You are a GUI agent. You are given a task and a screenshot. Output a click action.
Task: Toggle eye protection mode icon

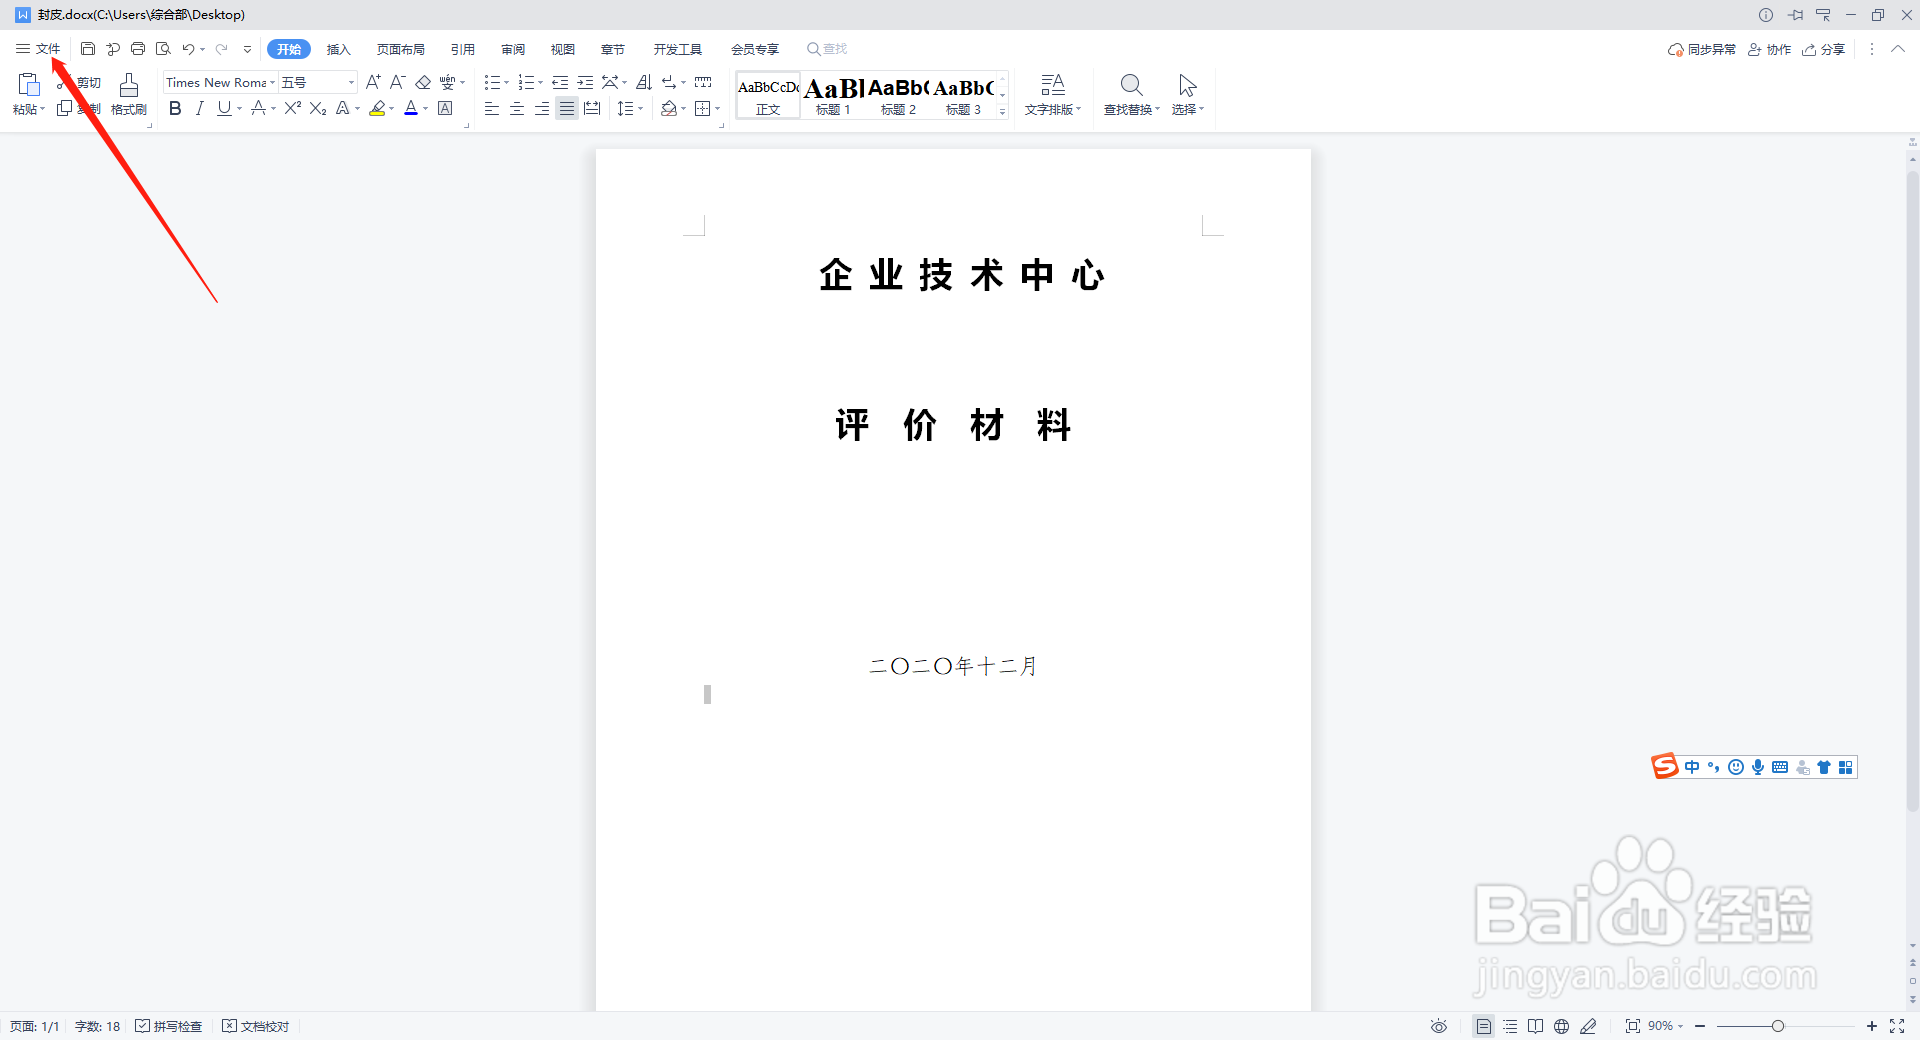[x=1439, y=1026]
